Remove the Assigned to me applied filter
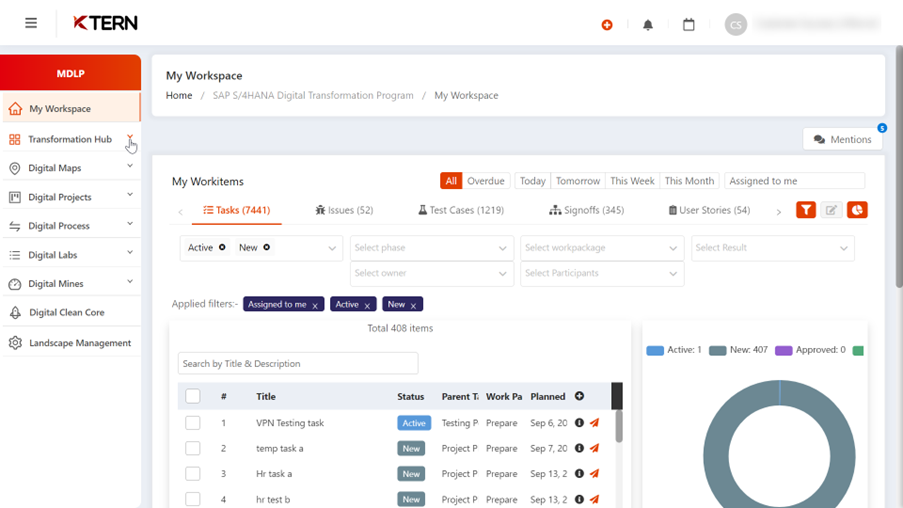The width and height of the screenshot is (903, 508). 315,306
